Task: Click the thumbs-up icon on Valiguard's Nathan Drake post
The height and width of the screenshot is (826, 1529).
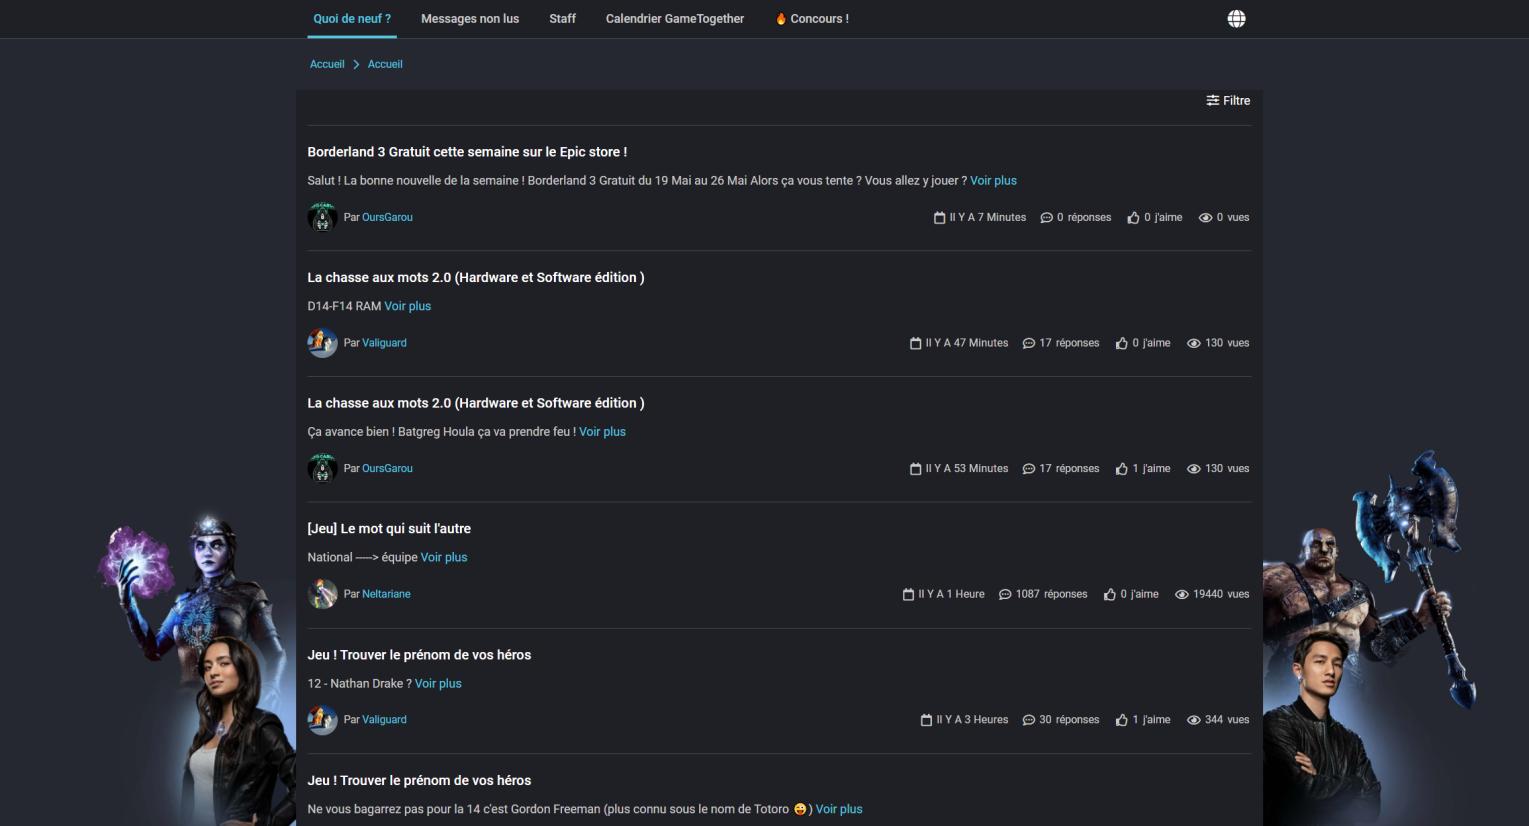Action: coord(1122,719)
